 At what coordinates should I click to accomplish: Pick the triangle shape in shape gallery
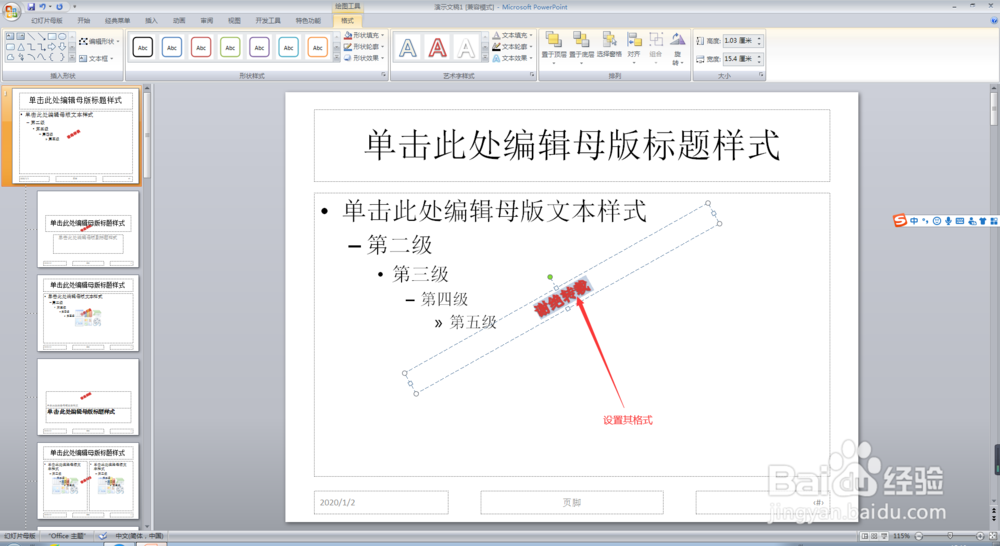[20, 47]
